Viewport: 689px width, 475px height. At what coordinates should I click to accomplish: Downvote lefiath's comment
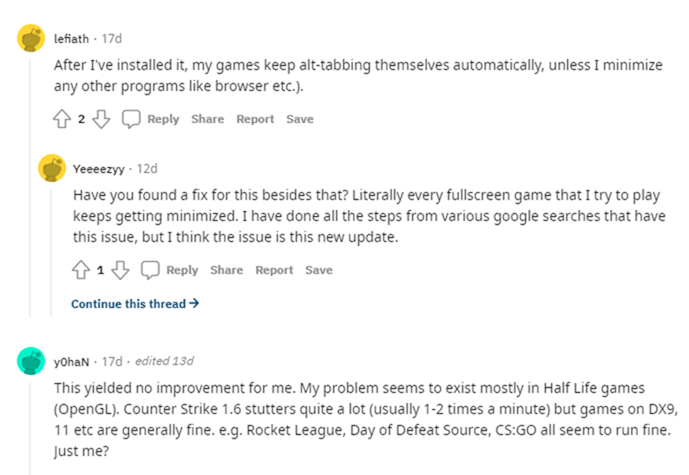102,119
